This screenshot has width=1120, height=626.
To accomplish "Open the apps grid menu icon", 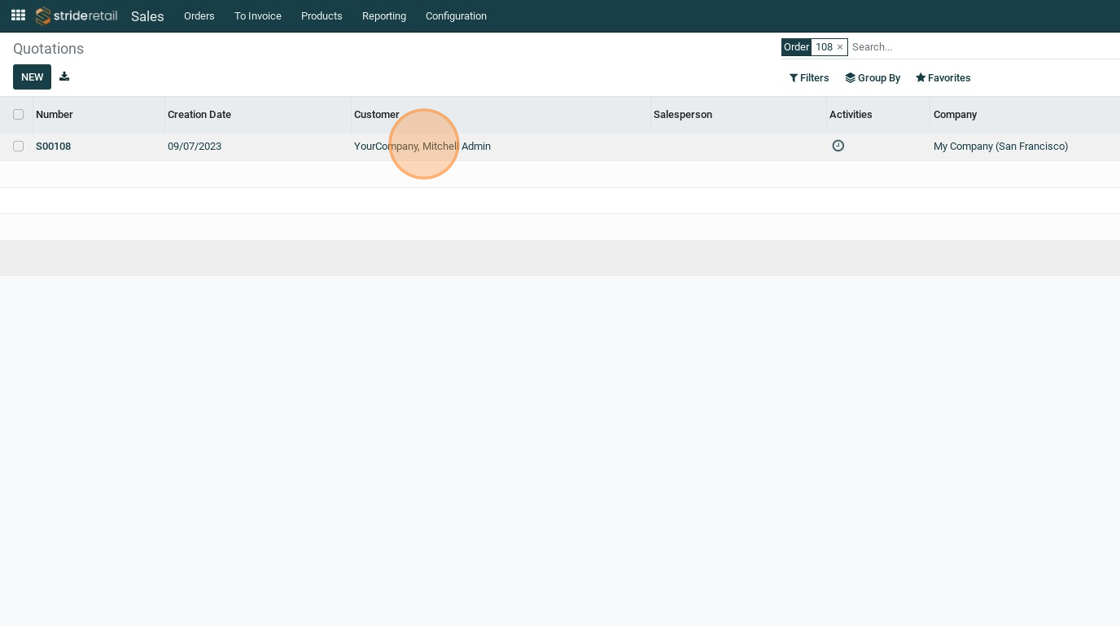I will (18, 15).
